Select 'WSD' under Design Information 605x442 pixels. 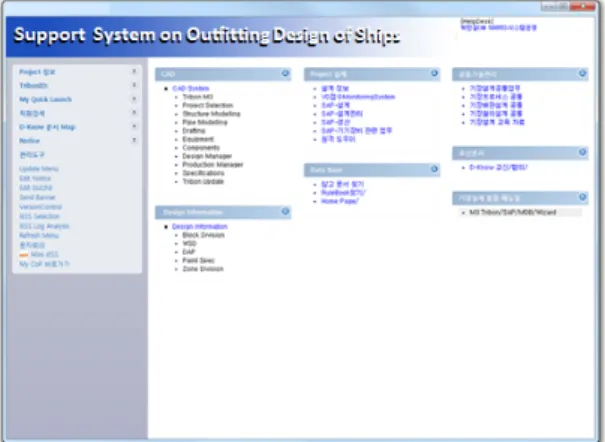point(189,243)
